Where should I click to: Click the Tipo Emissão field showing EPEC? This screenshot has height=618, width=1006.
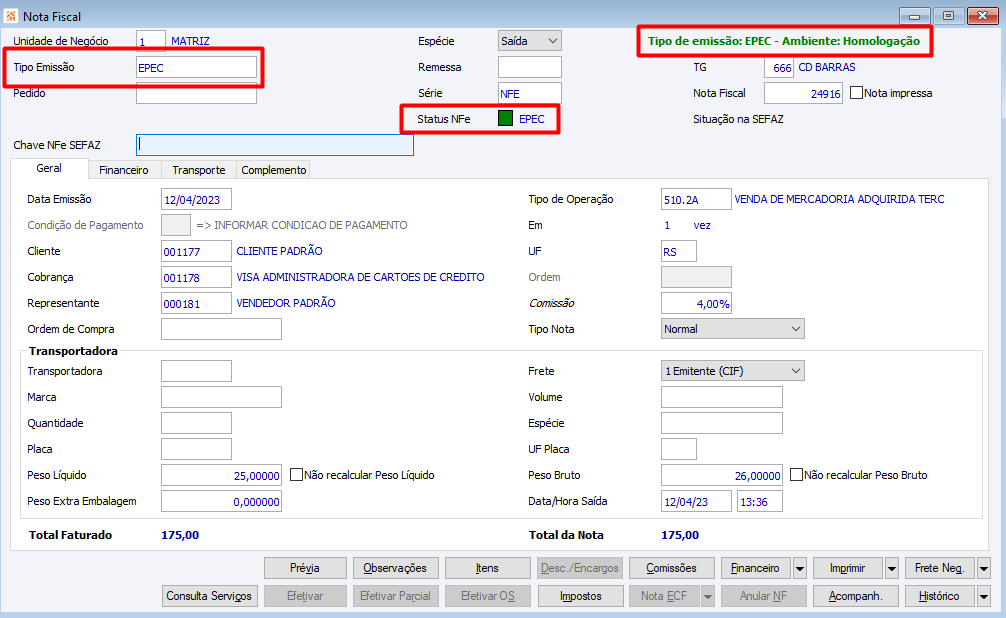[196, 67]
